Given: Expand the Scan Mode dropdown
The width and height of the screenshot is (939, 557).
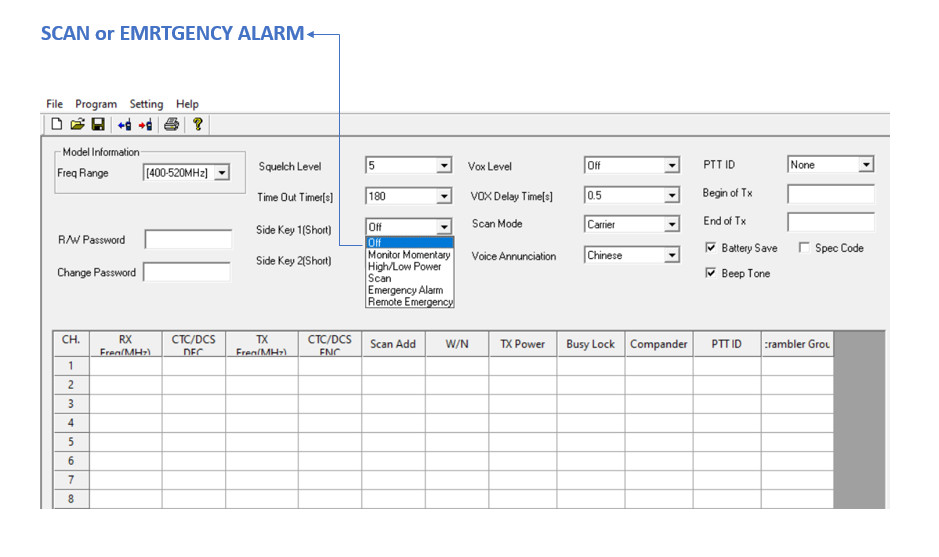Looking at the screenshot, I should pos(672,225).
